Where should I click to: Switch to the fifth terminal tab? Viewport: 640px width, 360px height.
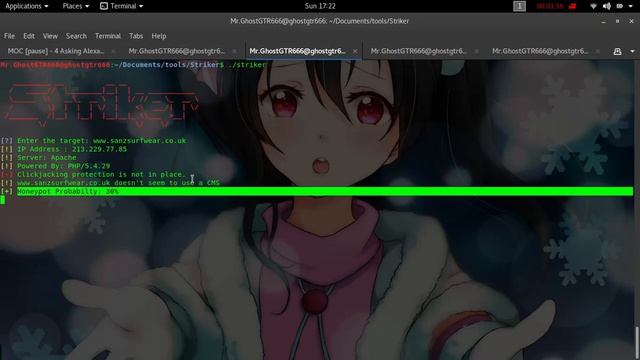pos(540,51)
